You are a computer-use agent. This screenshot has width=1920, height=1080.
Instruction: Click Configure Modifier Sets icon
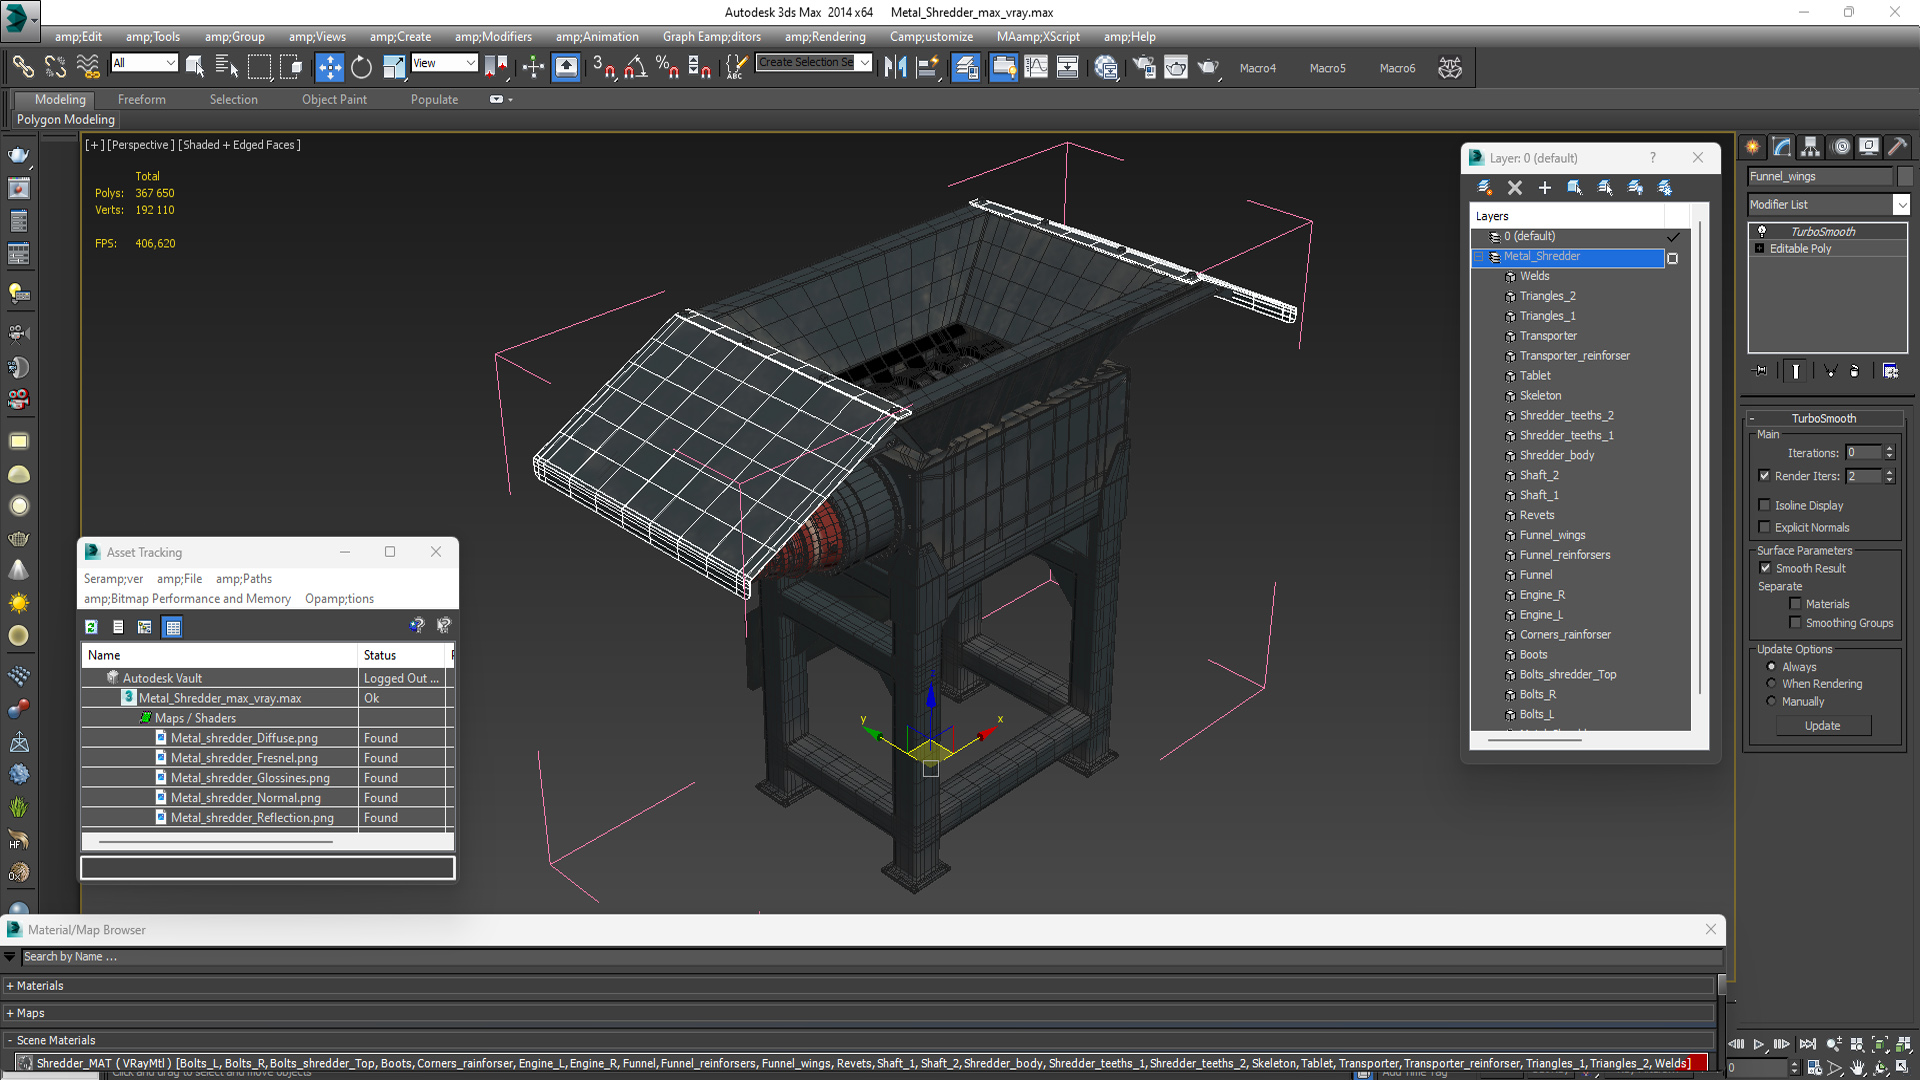point(1890,371)
